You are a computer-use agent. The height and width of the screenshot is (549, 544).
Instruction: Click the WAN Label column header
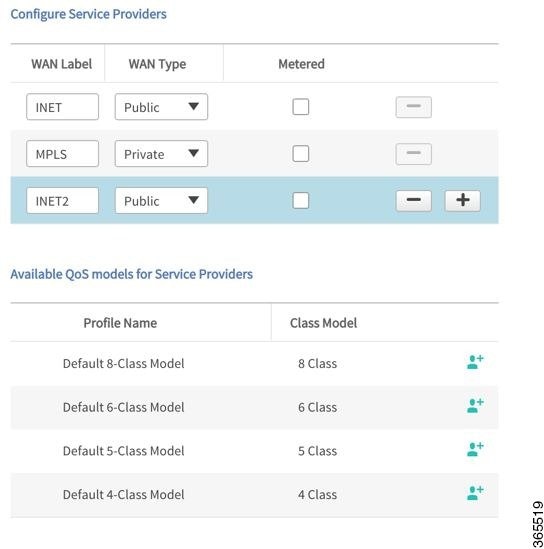(x=62, y=64)
